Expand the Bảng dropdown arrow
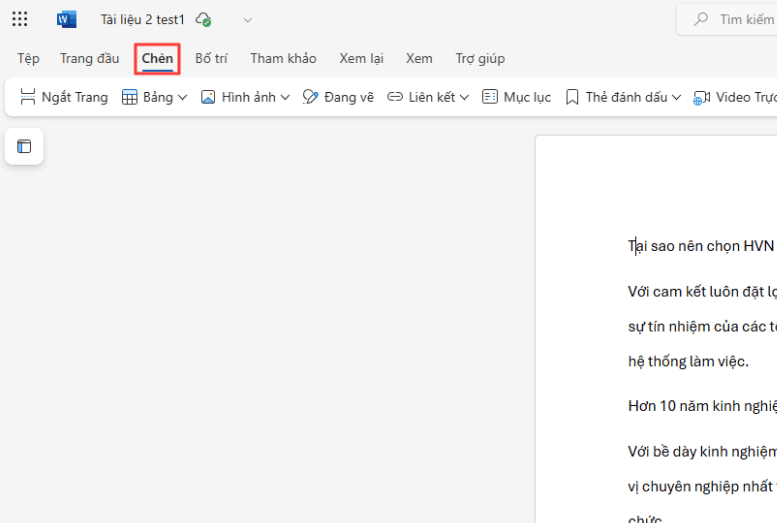The width and height of the screenshot is (777, 523). pyautogui.click(x=182, y=98)
